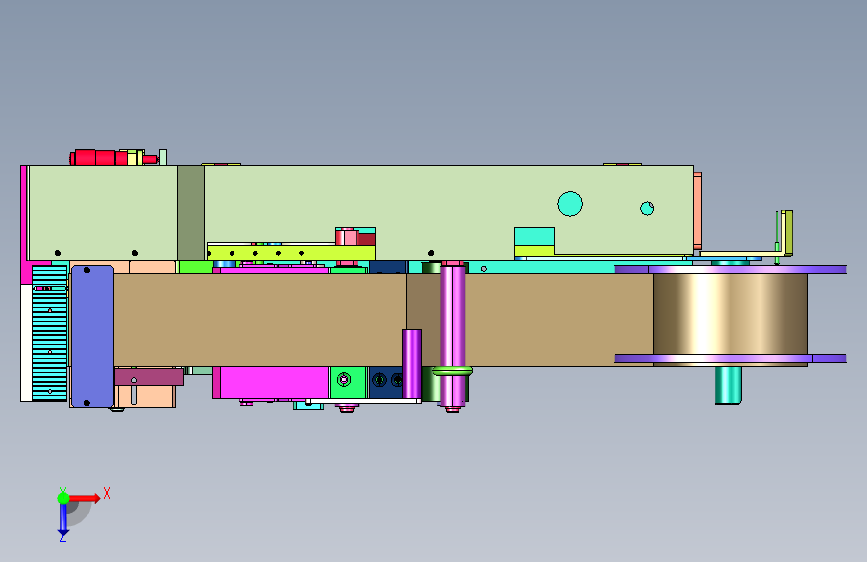
Task: Select the pink-red bolt block on rail
Action: (x=346, y=237)
